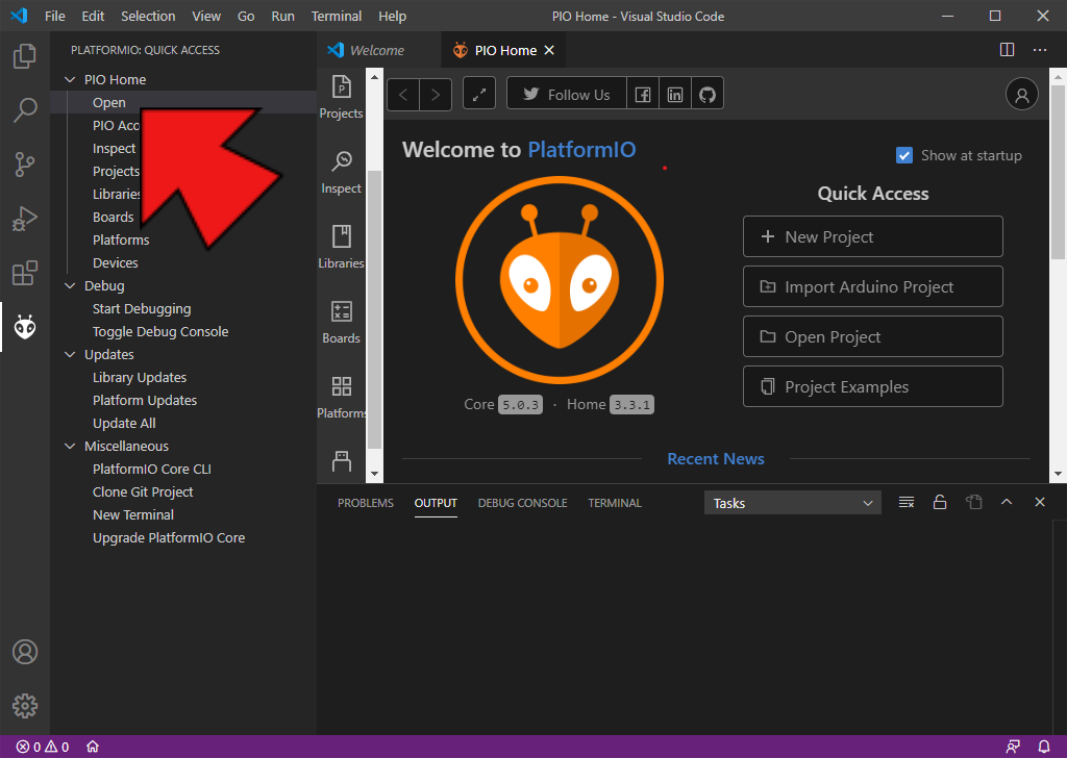Open the Extensions view icon
Viewport: 1067px width, 758px height.
tap(25, 273)
